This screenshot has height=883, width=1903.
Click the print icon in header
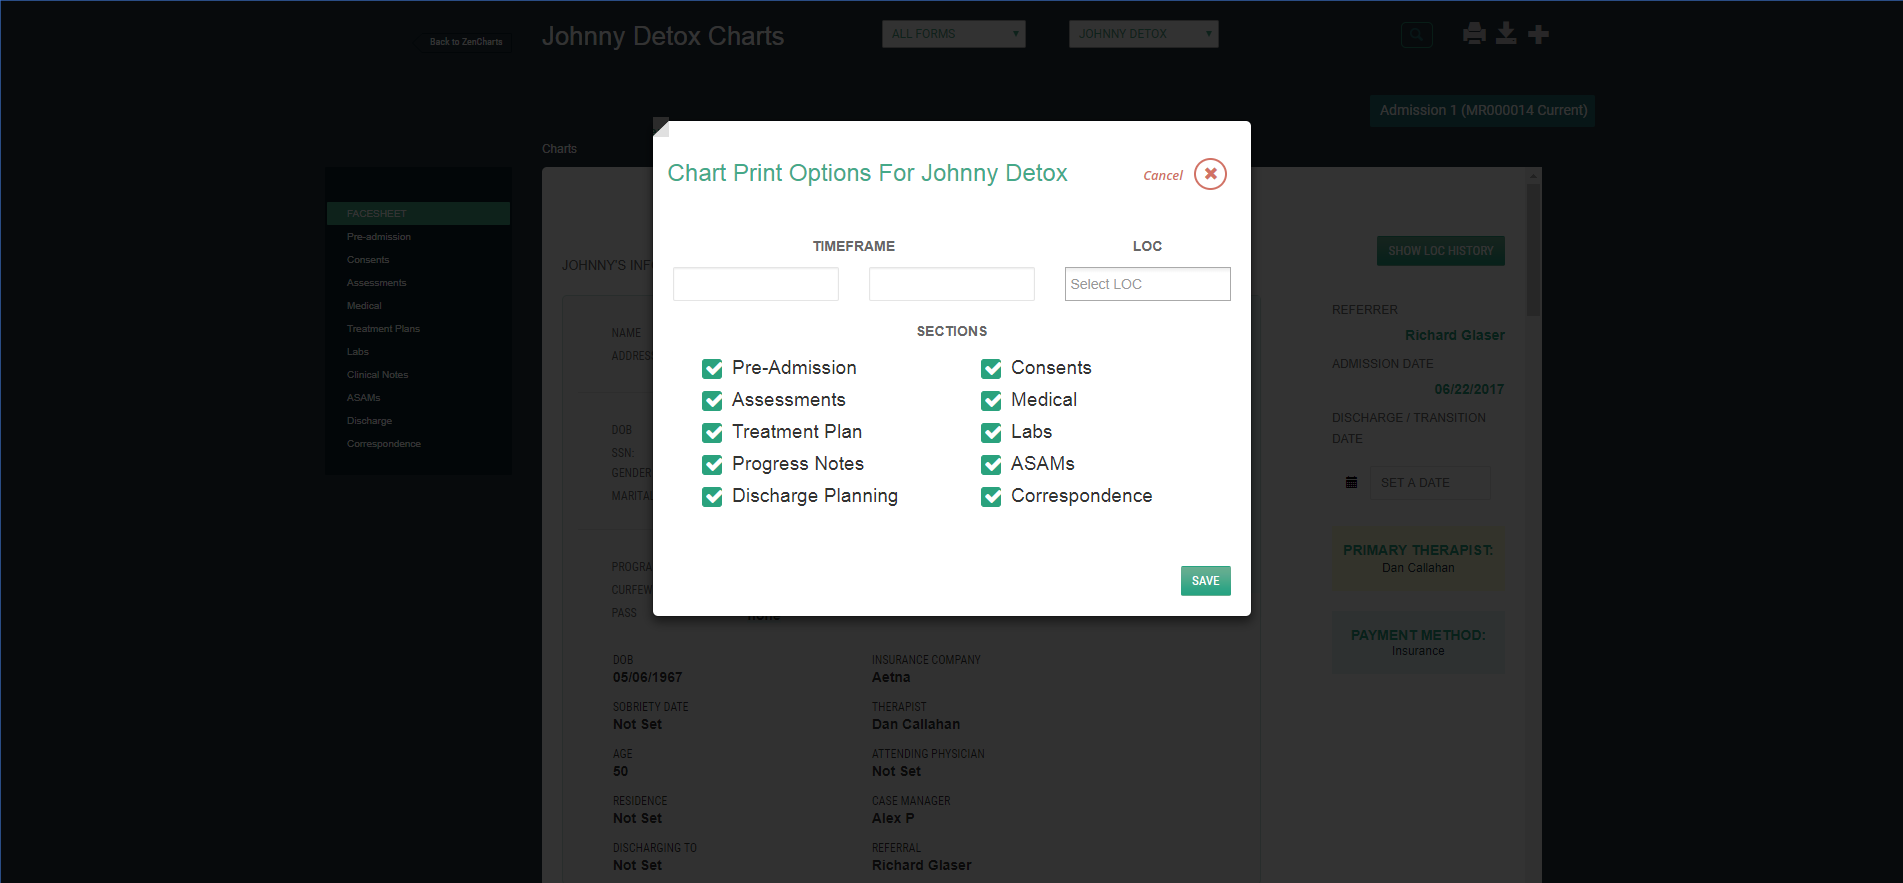1474,34
